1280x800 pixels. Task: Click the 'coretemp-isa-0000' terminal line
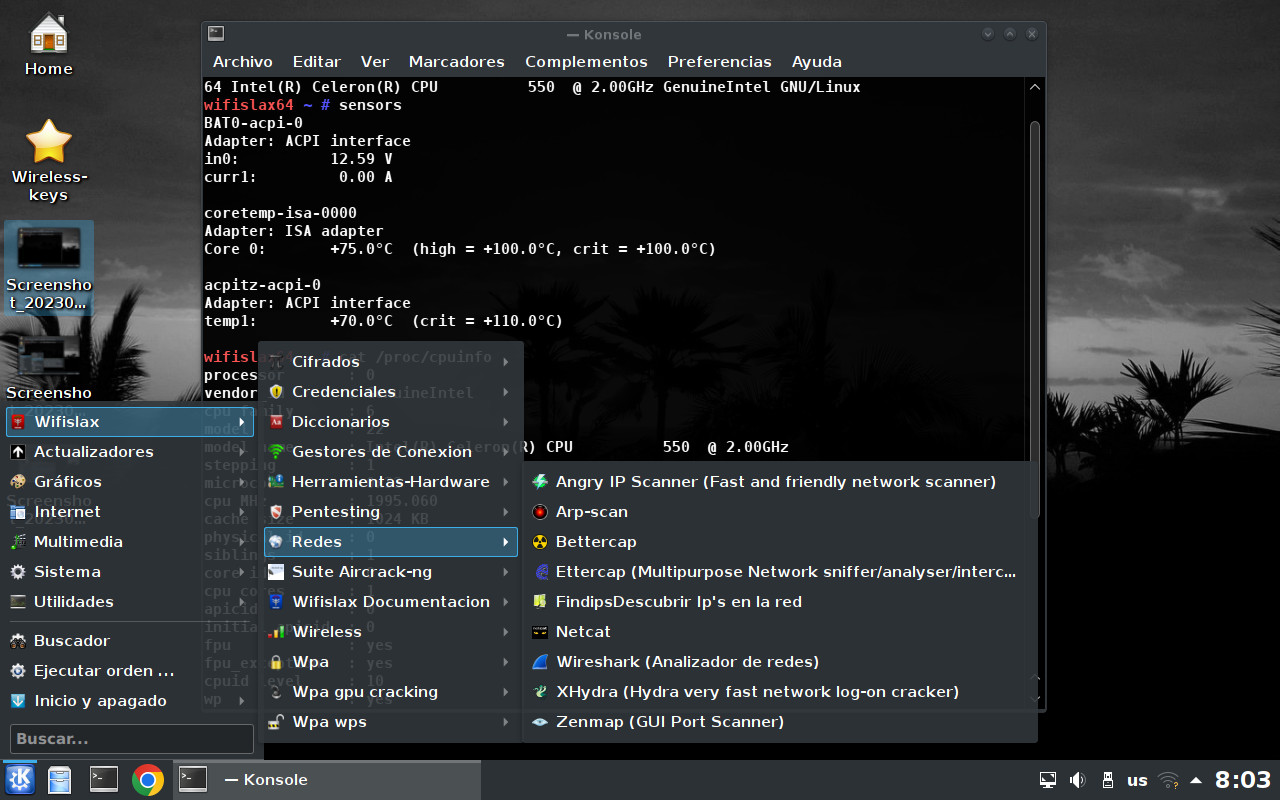[x=280, y=213]
